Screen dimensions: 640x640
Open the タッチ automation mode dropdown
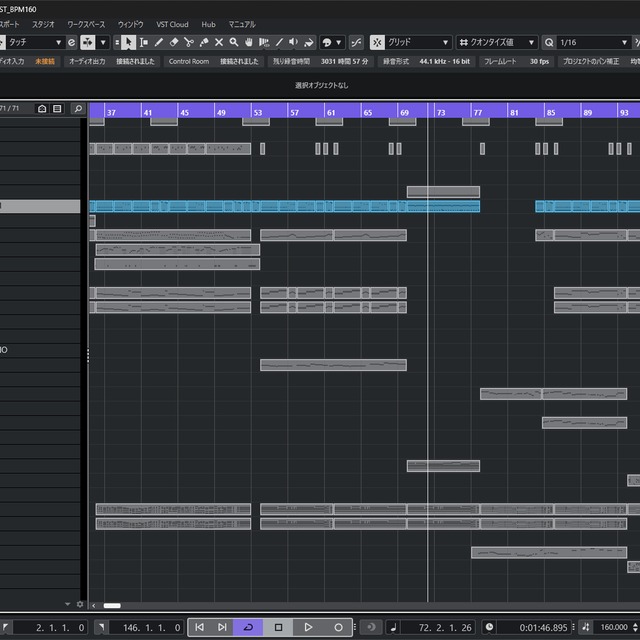(x=34, y=43)
